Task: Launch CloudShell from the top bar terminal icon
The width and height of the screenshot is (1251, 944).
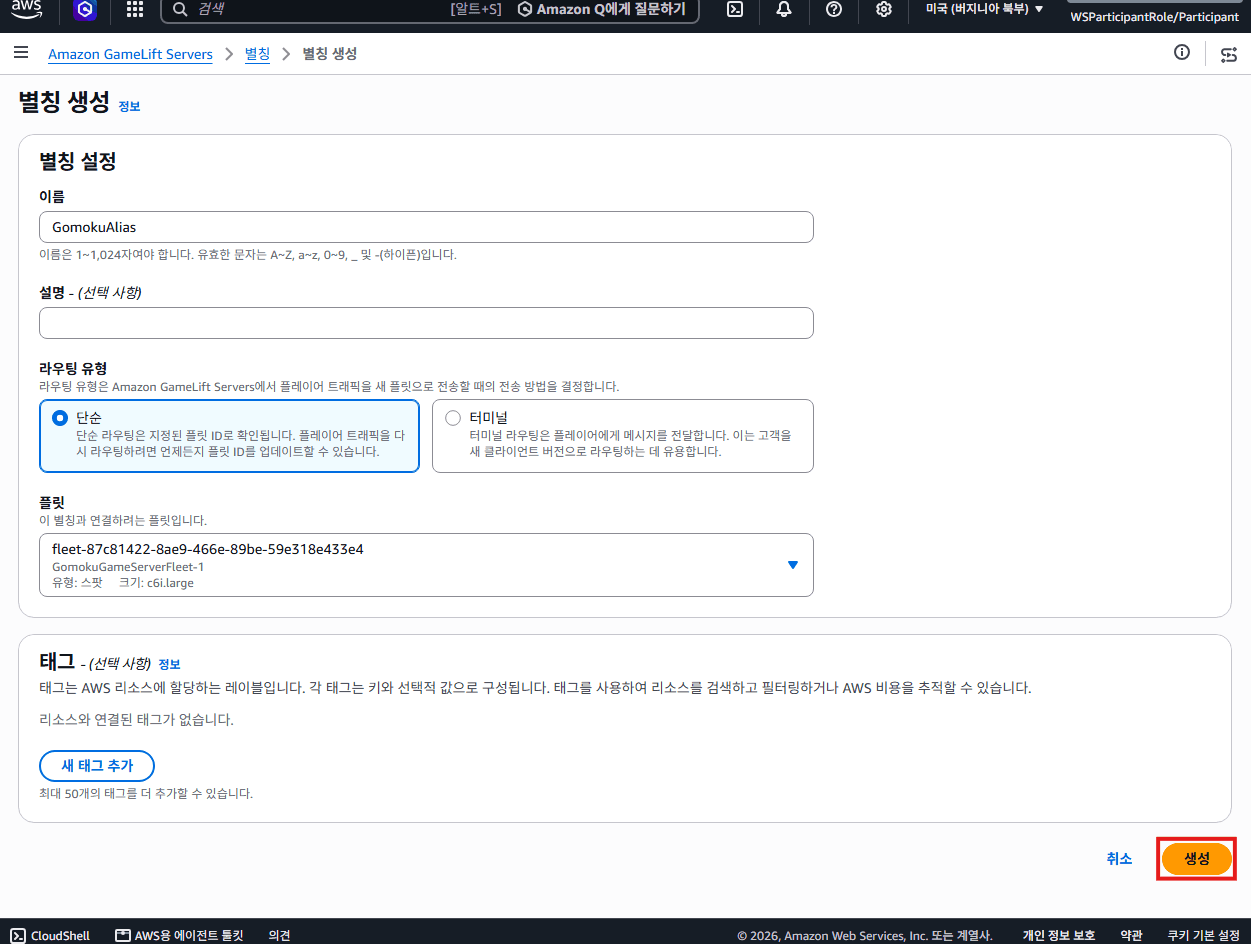Action: tap(734, 10)
